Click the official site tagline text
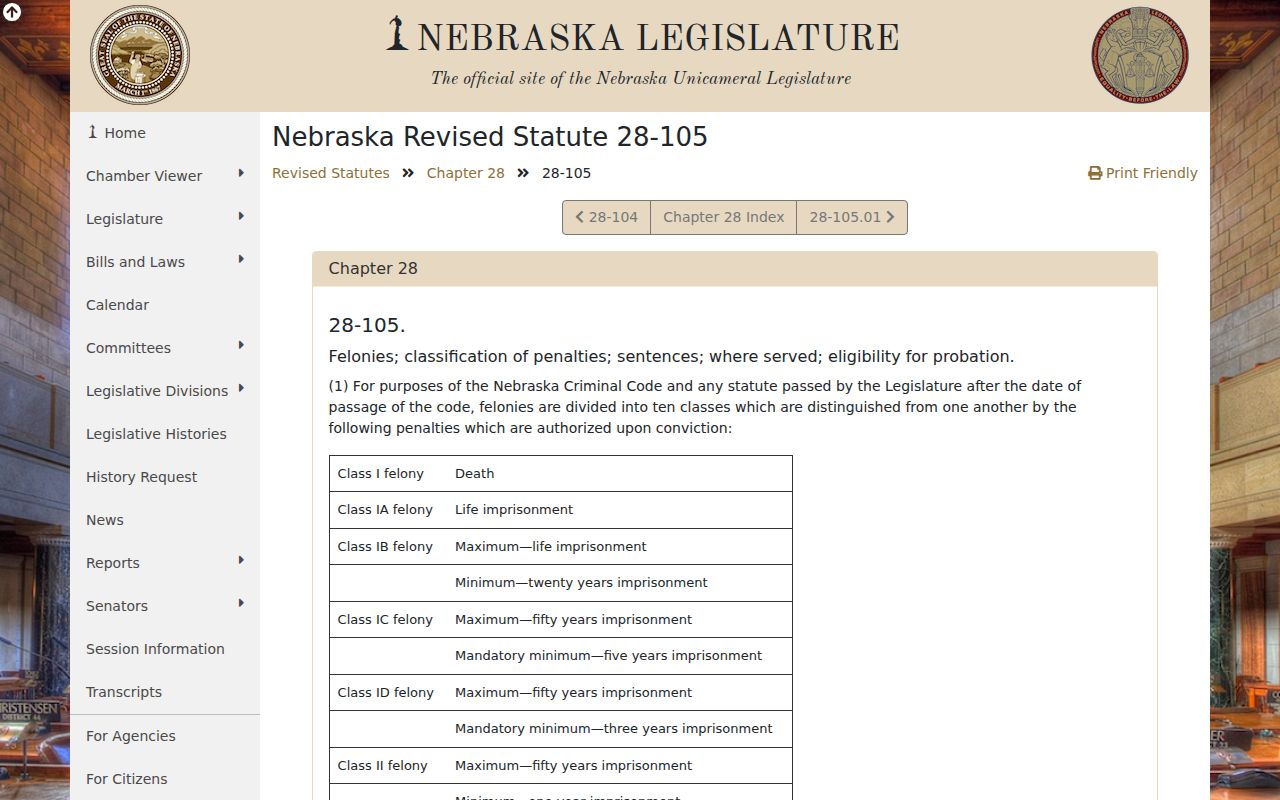Screen dimensions: 1280x800 [641, 79]
